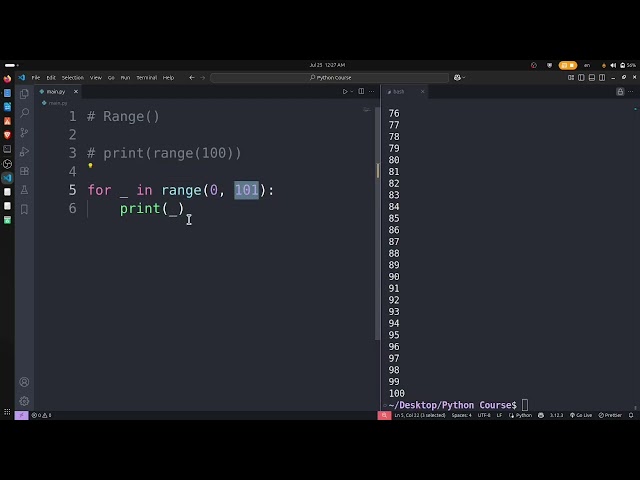Toggle the primary side bar
Viewport: 640px width, 480px height.
(581, 78)
